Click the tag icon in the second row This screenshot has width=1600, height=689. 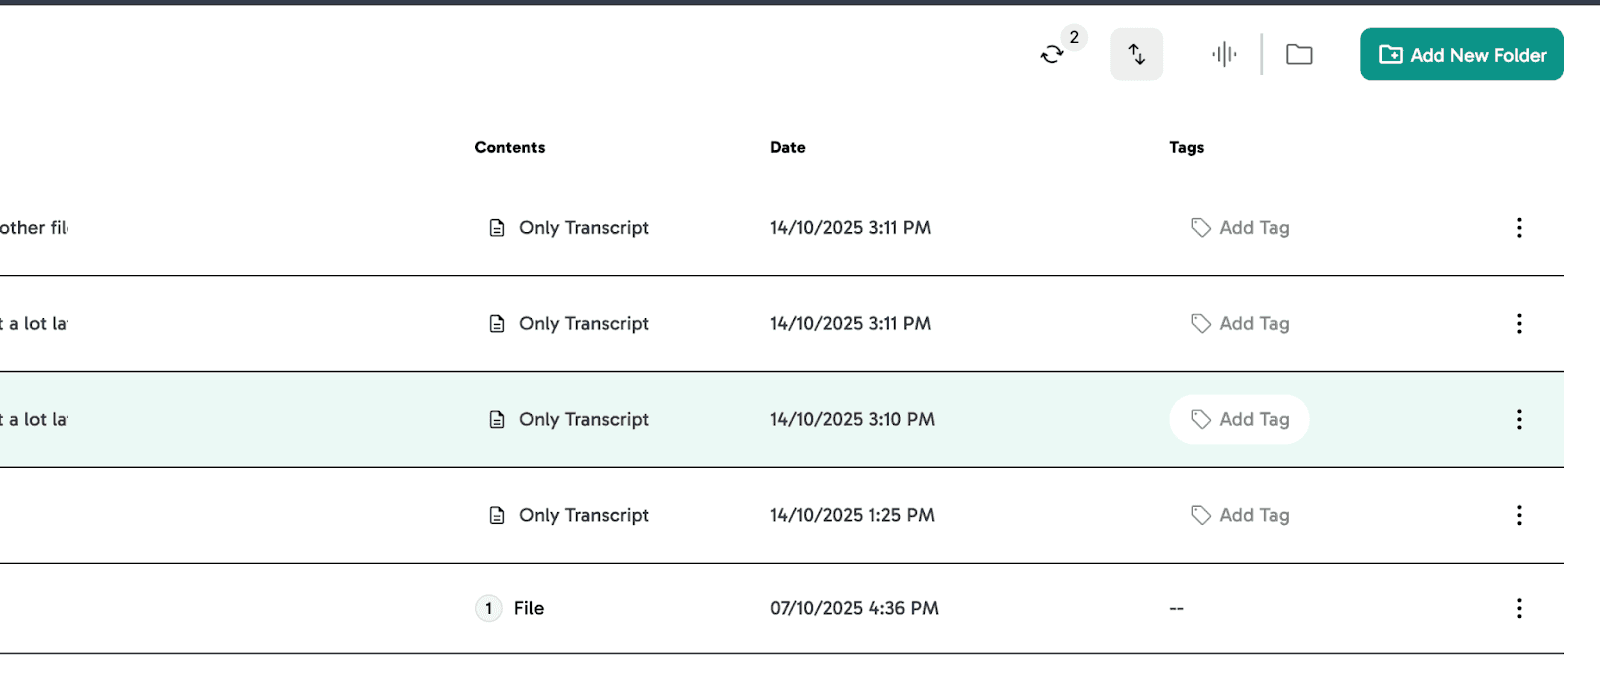(1201, 324)
